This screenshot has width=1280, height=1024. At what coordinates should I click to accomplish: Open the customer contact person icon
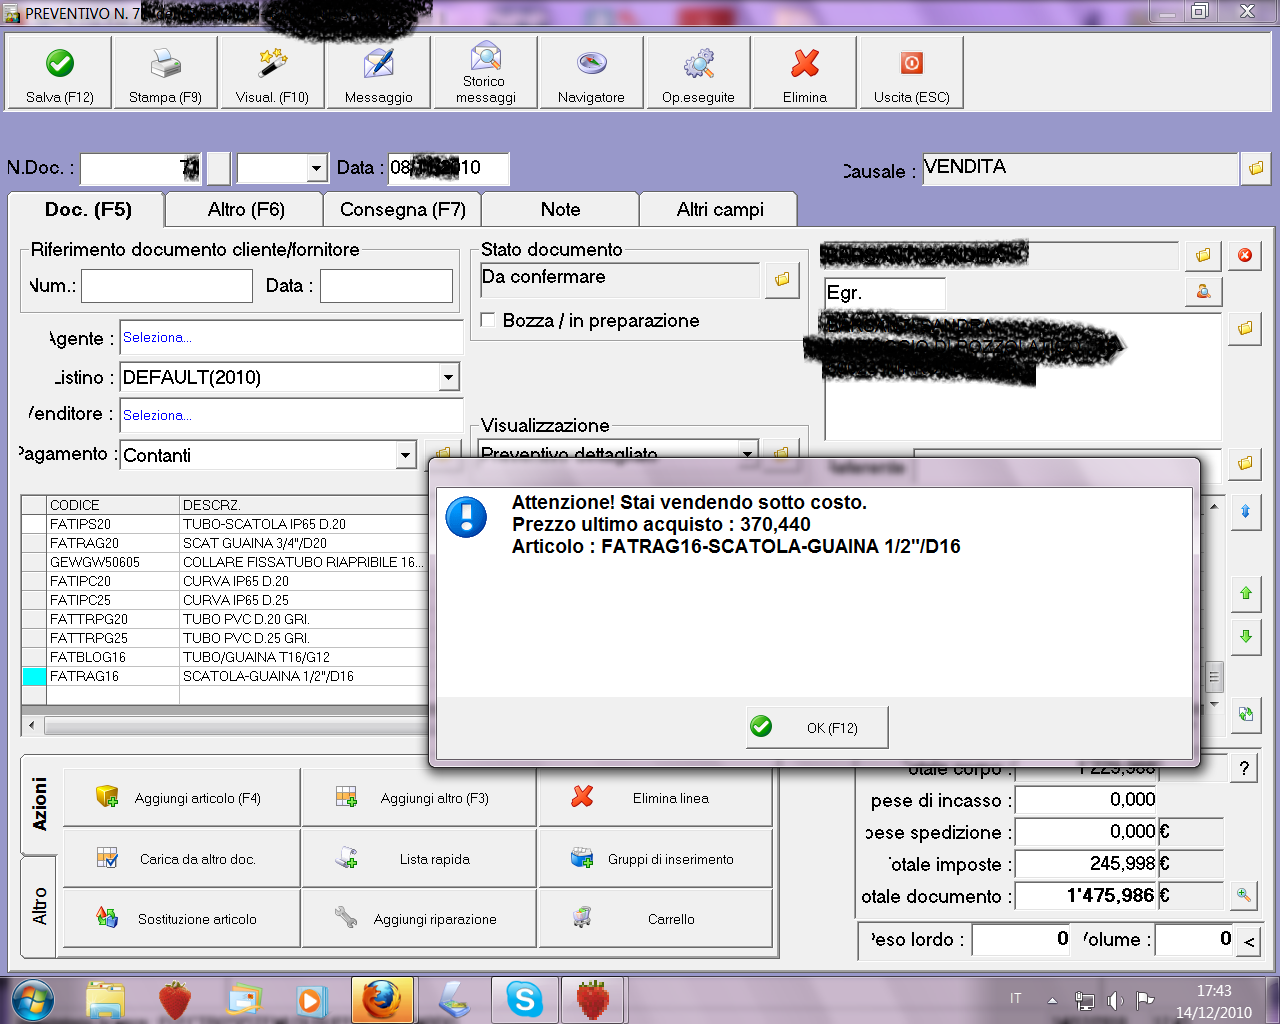[1203, 291]
